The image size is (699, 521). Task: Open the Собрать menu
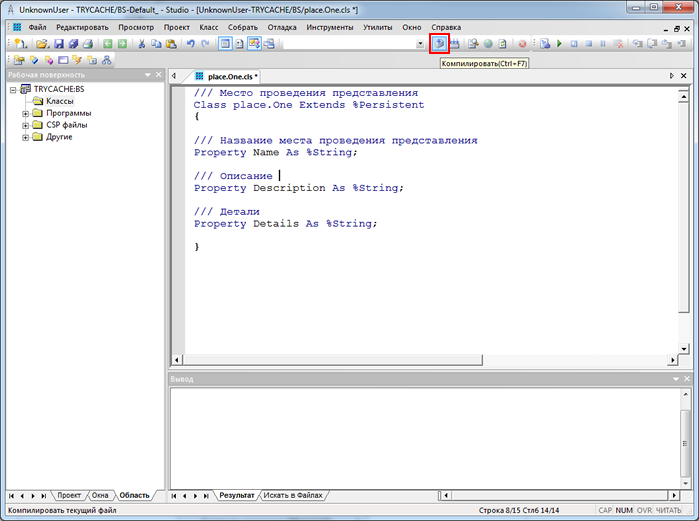click(243, 27)
